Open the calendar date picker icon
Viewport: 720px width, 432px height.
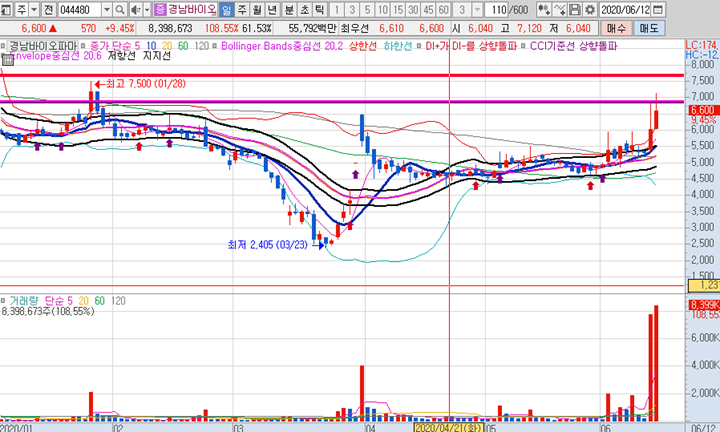[658, 9]
